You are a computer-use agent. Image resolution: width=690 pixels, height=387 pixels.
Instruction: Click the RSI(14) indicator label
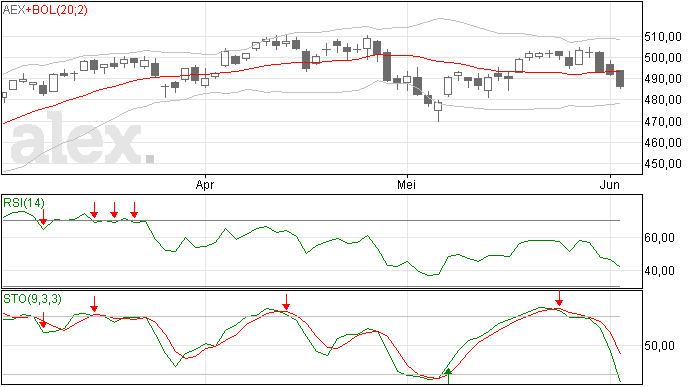[24, 203]
